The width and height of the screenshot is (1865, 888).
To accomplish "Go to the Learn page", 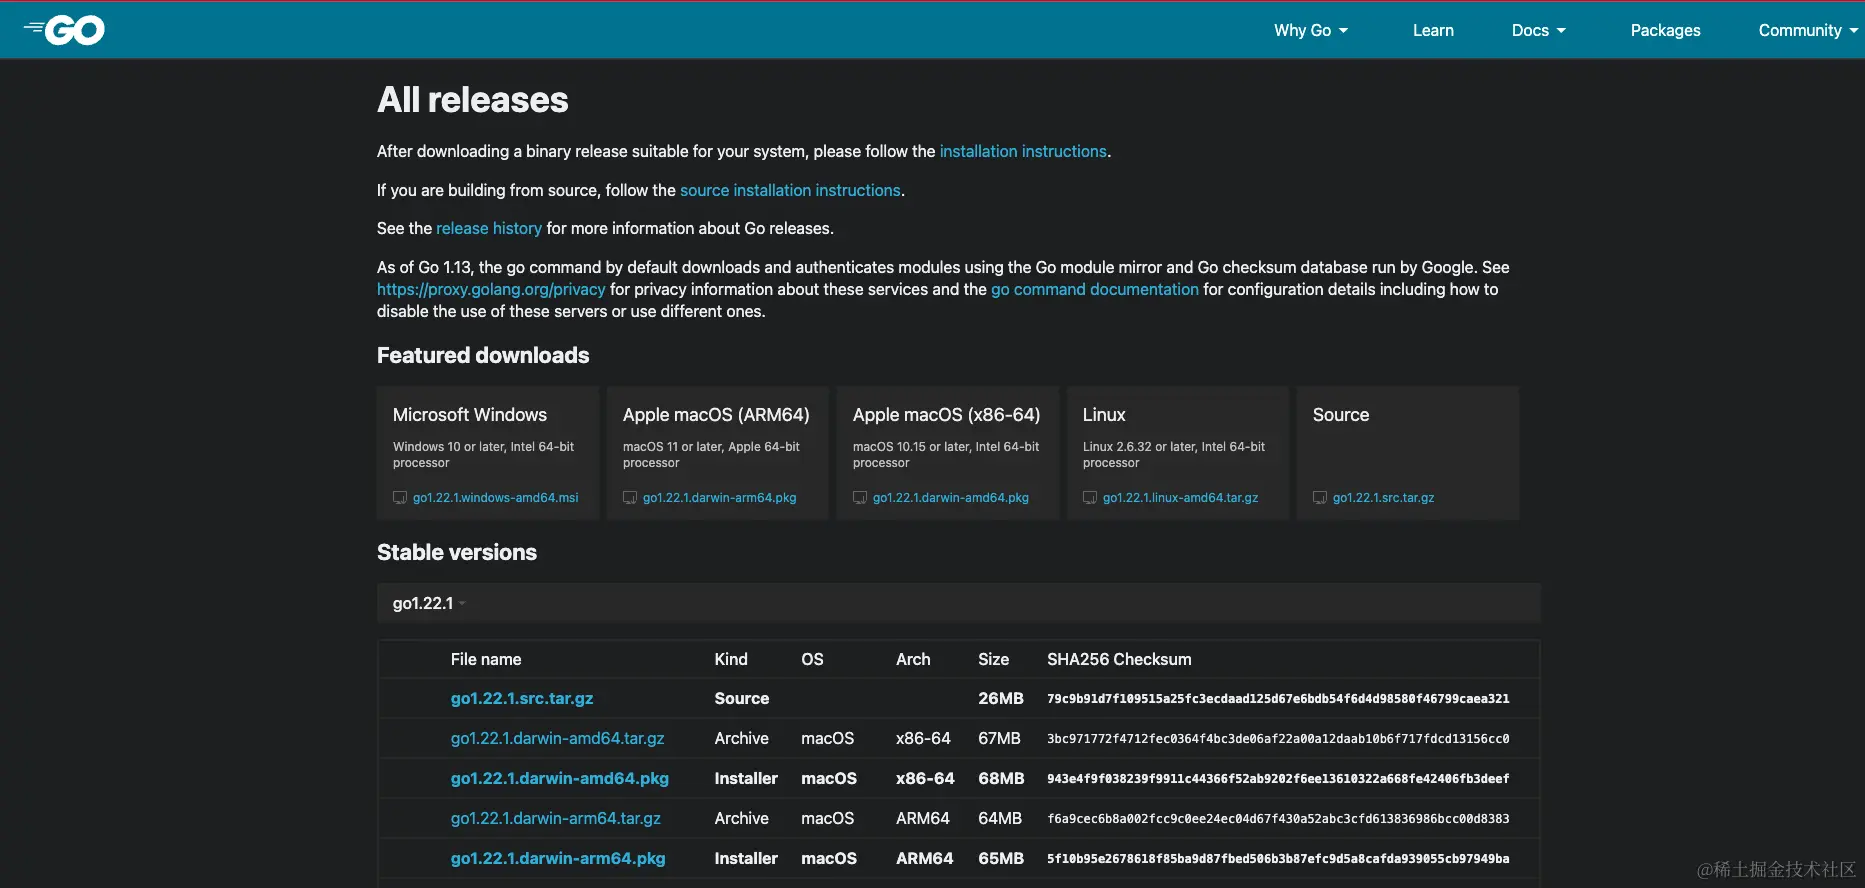I will (1433, 31).
